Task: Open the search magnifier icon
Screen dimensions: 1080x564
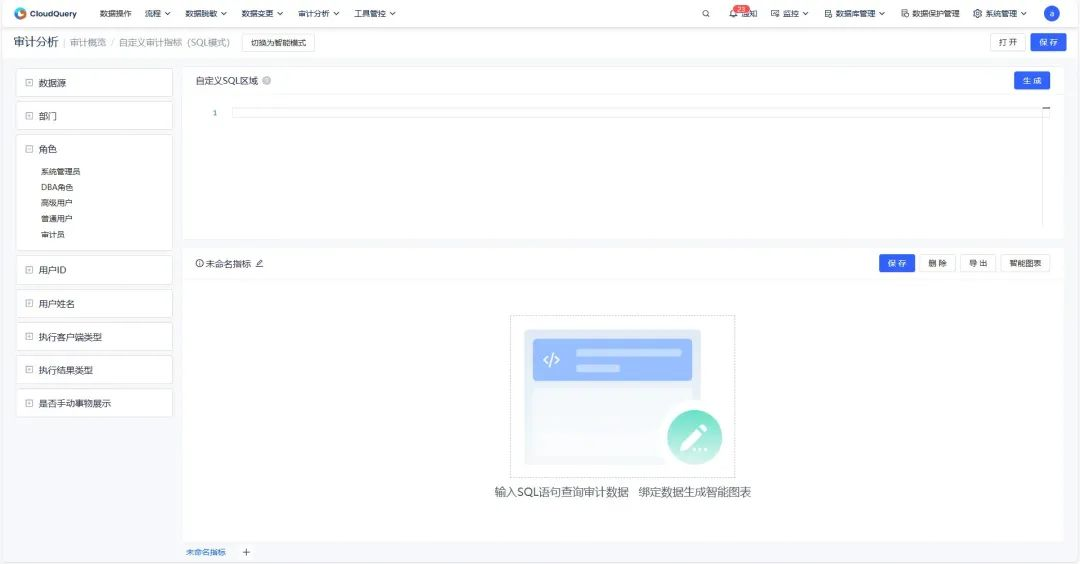Action: (706, 14)
